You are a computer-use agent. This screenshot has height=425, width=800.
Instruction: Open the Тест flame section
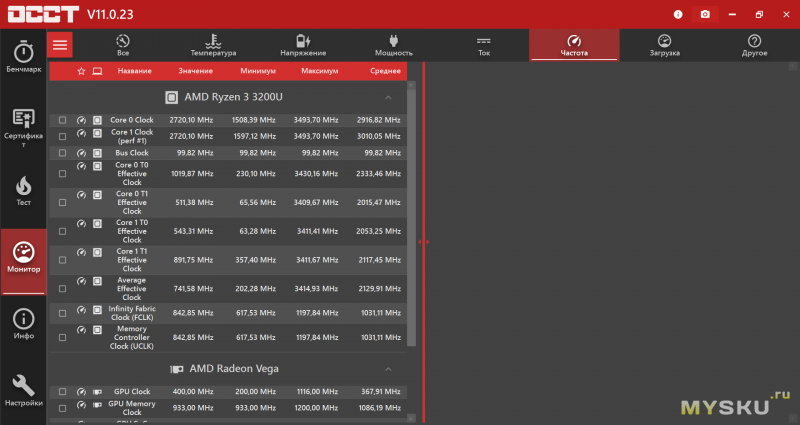pyautogui.click(x=23, y=192)
